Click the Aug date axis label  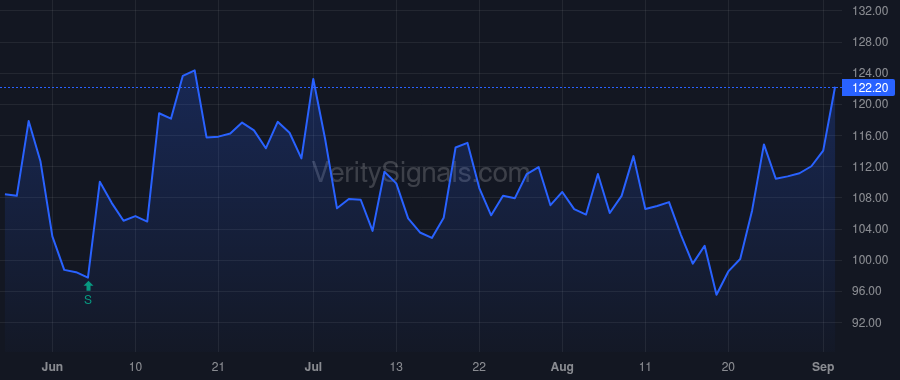pos(562,367)
